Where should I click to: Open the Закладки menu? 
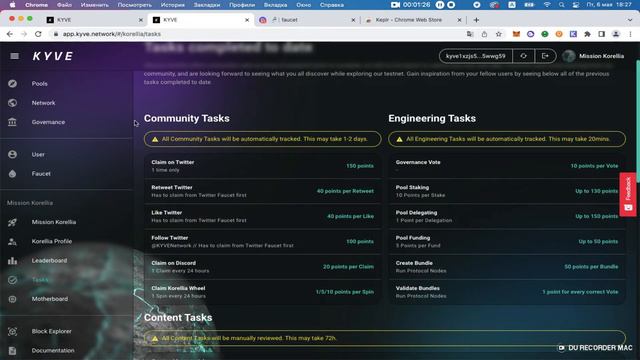[x=207, y=5]
